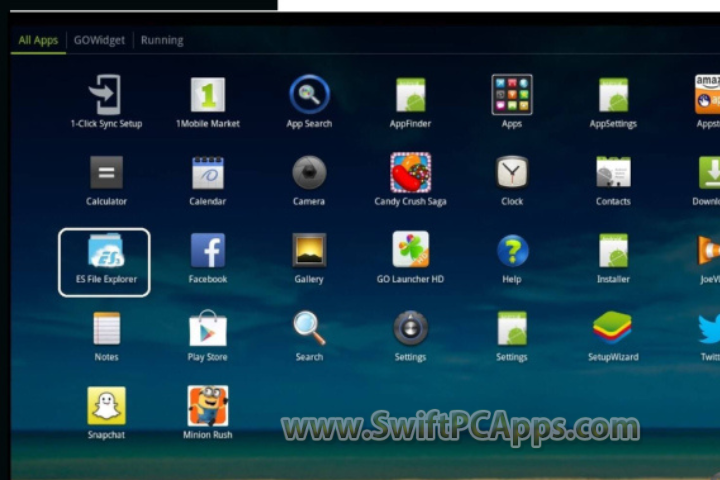Open the Help question mark icon
Viewport: 720px width, 480px height.
[512, 251]
